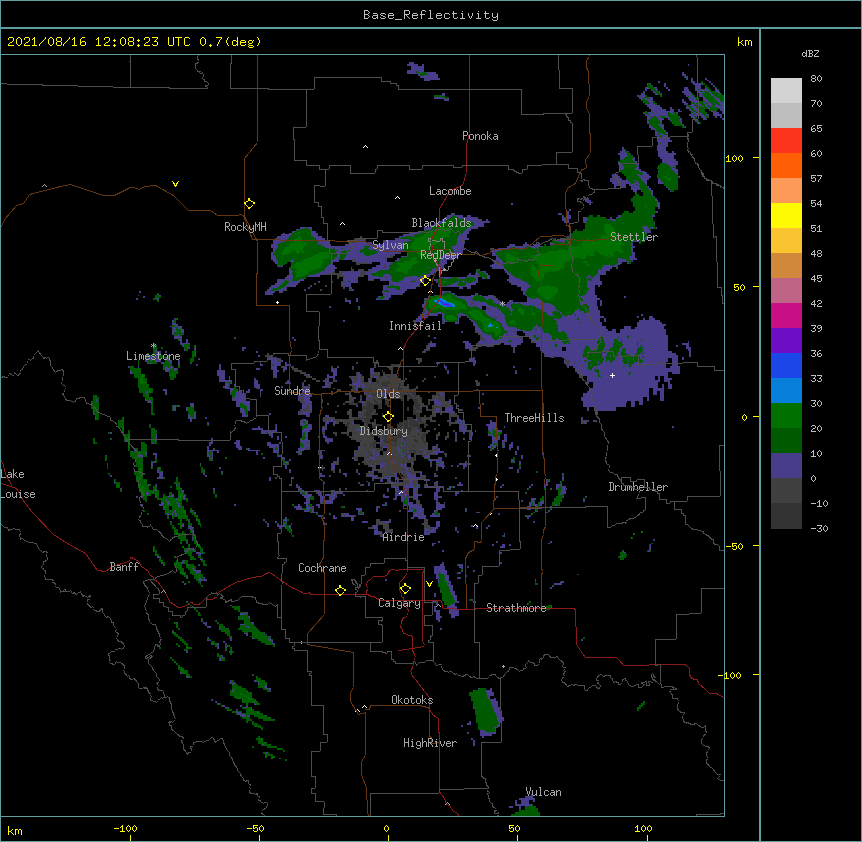The height and width of the screenshot is (842, 862).
Task: Click the slate purple 10-0 dBZ legend swatch
Action: click(x=786, y=466)
